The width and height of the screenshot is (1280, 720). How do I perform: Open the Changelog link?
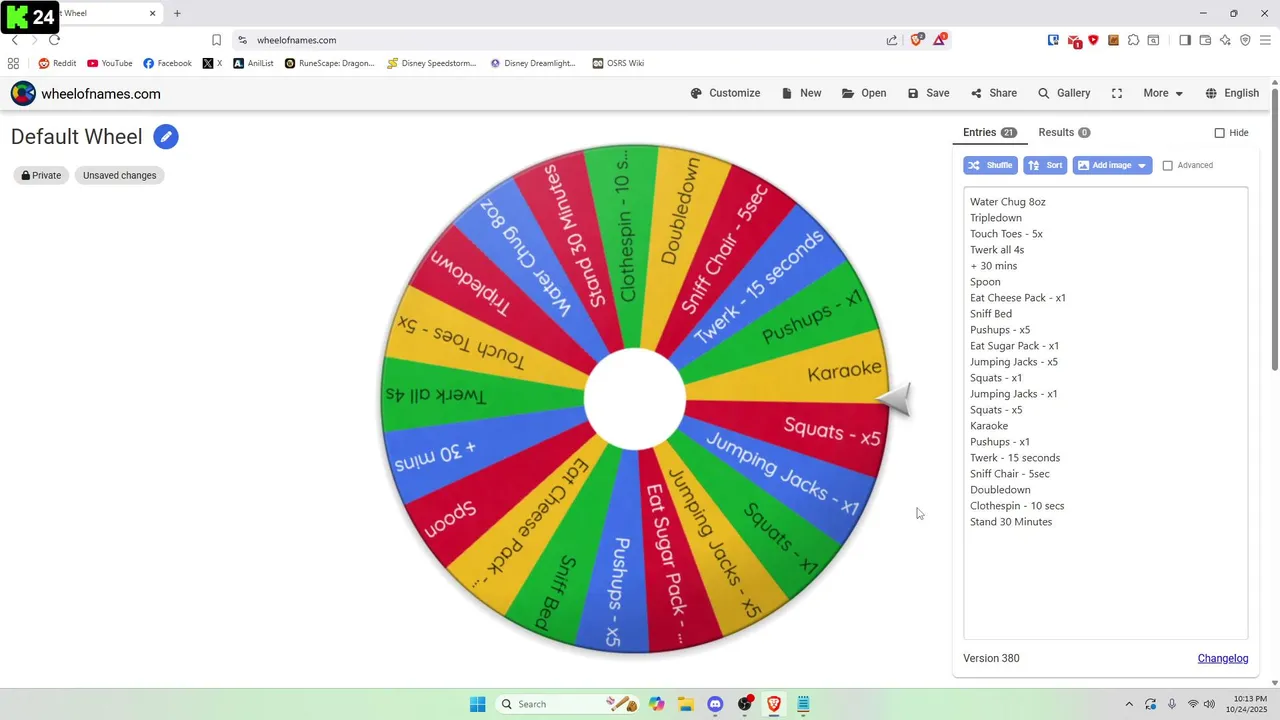[1223, 658]
